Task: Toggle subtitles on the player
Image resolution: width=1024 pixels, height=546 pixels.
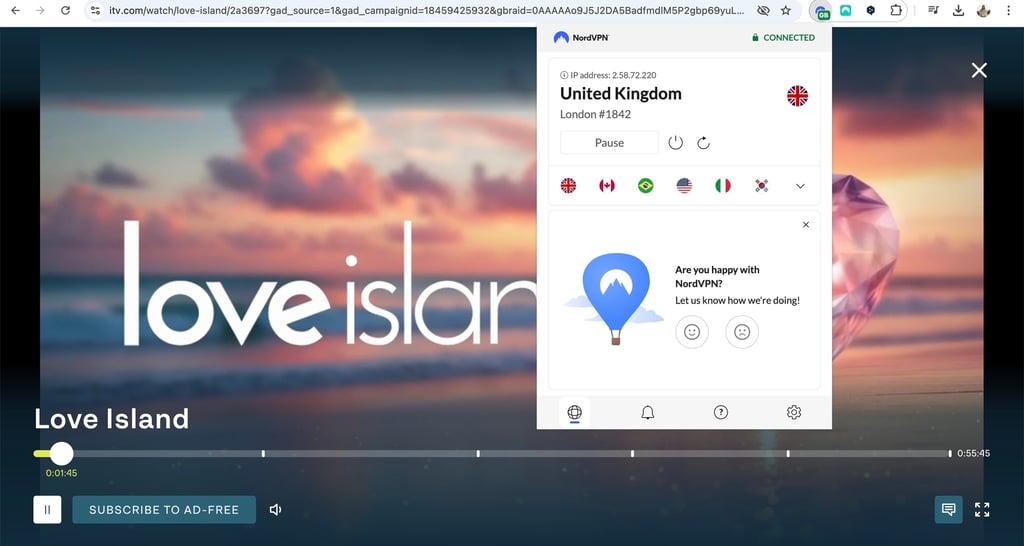Action: [x=948, y=509]
